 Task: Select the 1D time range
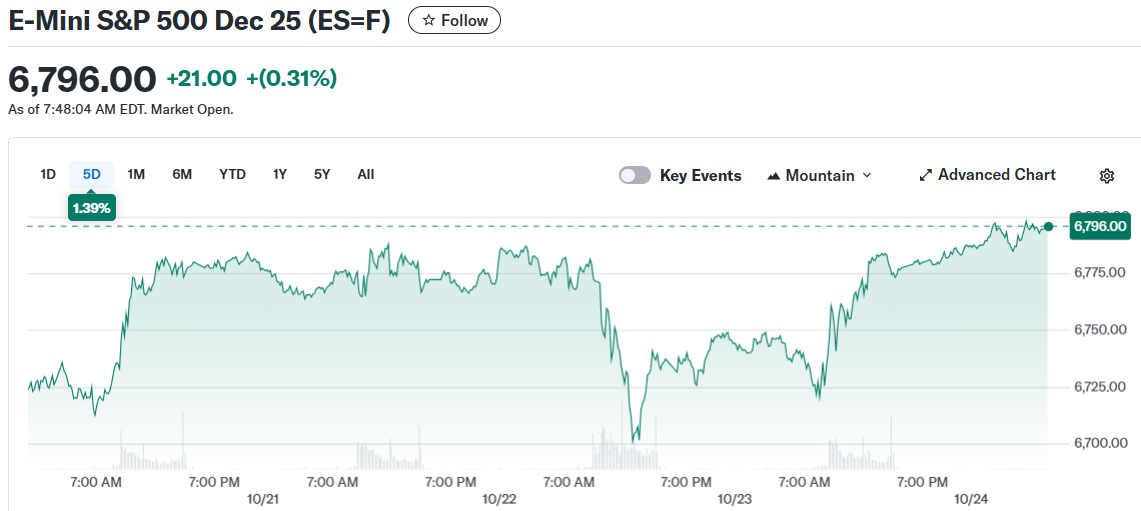(x=48, y=174)
